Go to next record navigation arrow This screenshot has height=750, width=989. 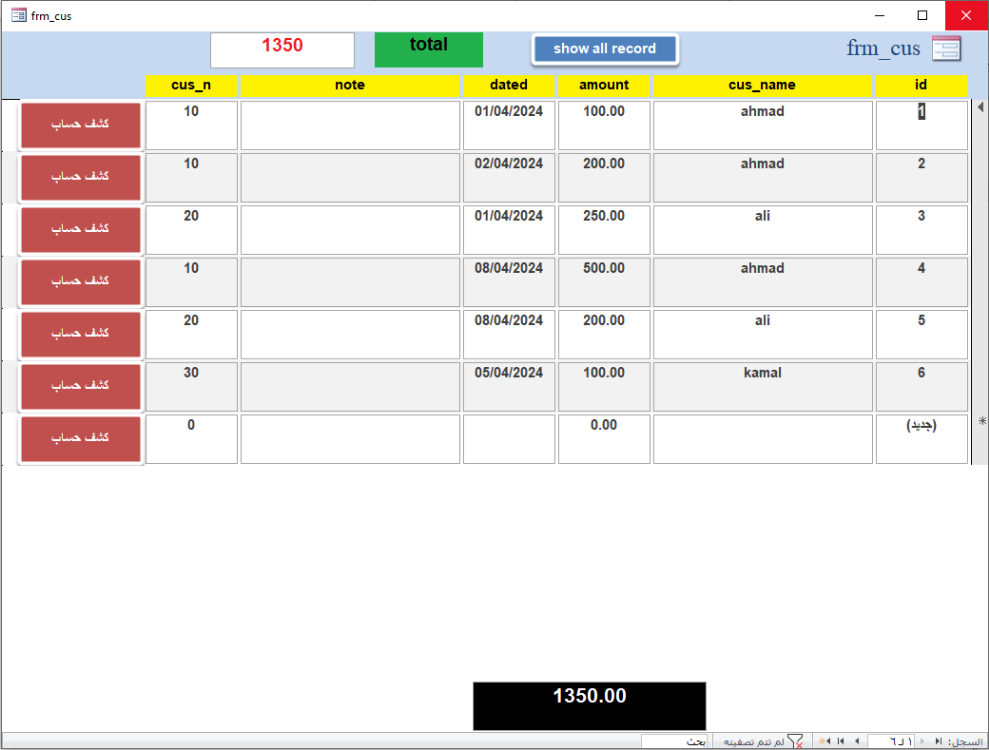pyautogui.click(x=857, y=741)
